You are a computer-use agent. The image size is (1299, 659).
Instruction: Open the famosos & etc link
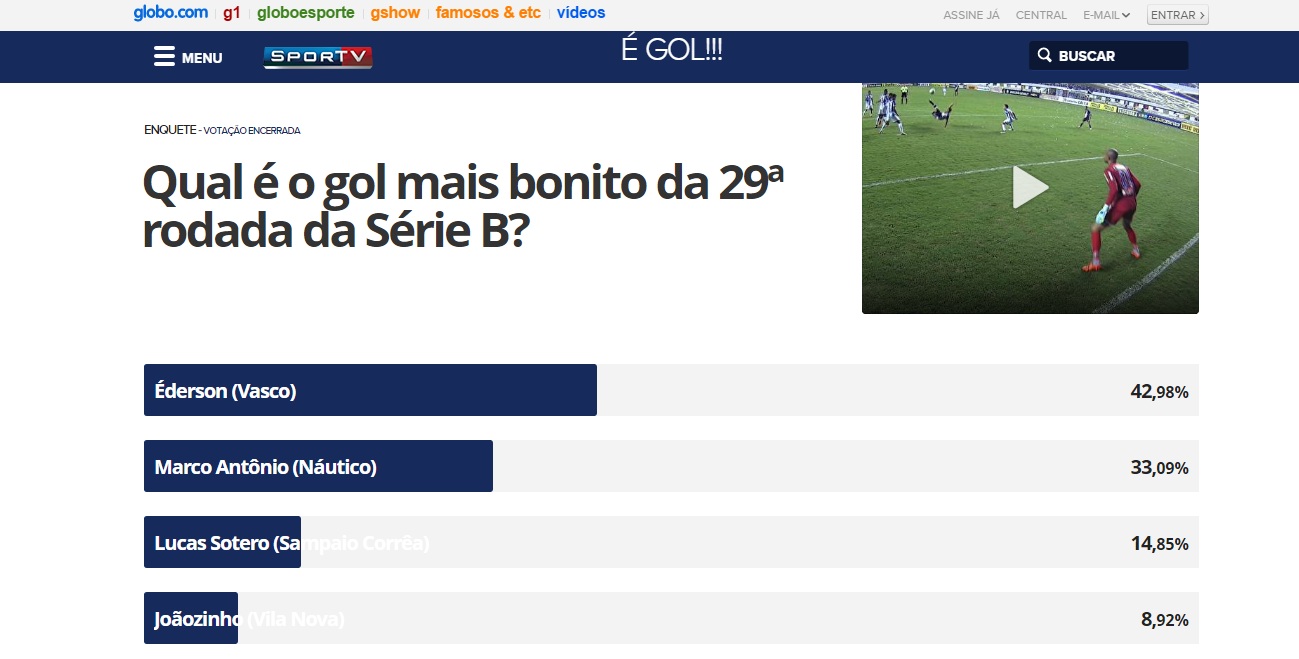click(488, 13)
